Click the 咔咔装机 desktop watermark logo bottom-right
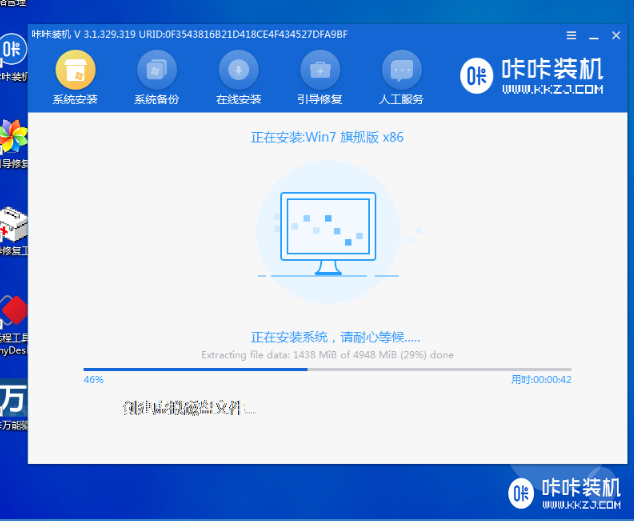Screen dimensions: 634x521 pos(564,494)
